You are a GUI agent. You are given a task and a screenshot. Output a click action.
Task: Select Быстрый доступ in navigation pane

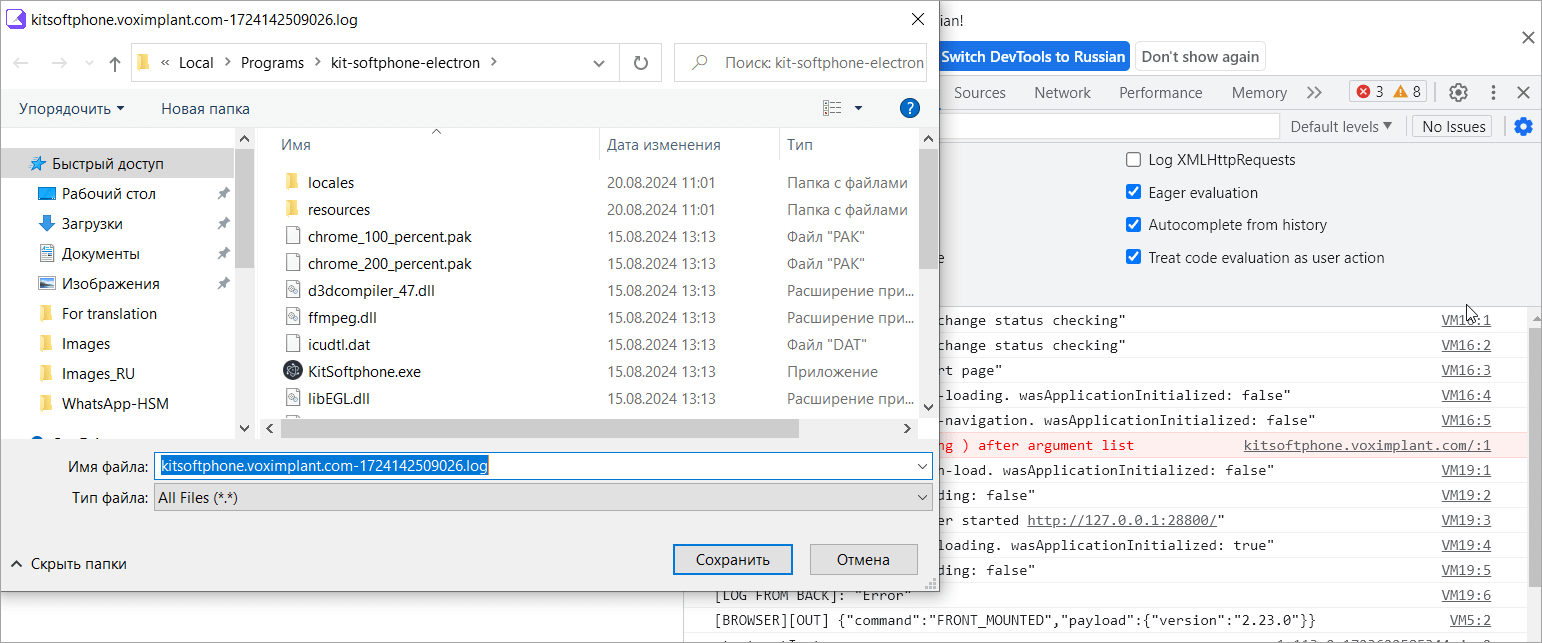click(117, 163)
